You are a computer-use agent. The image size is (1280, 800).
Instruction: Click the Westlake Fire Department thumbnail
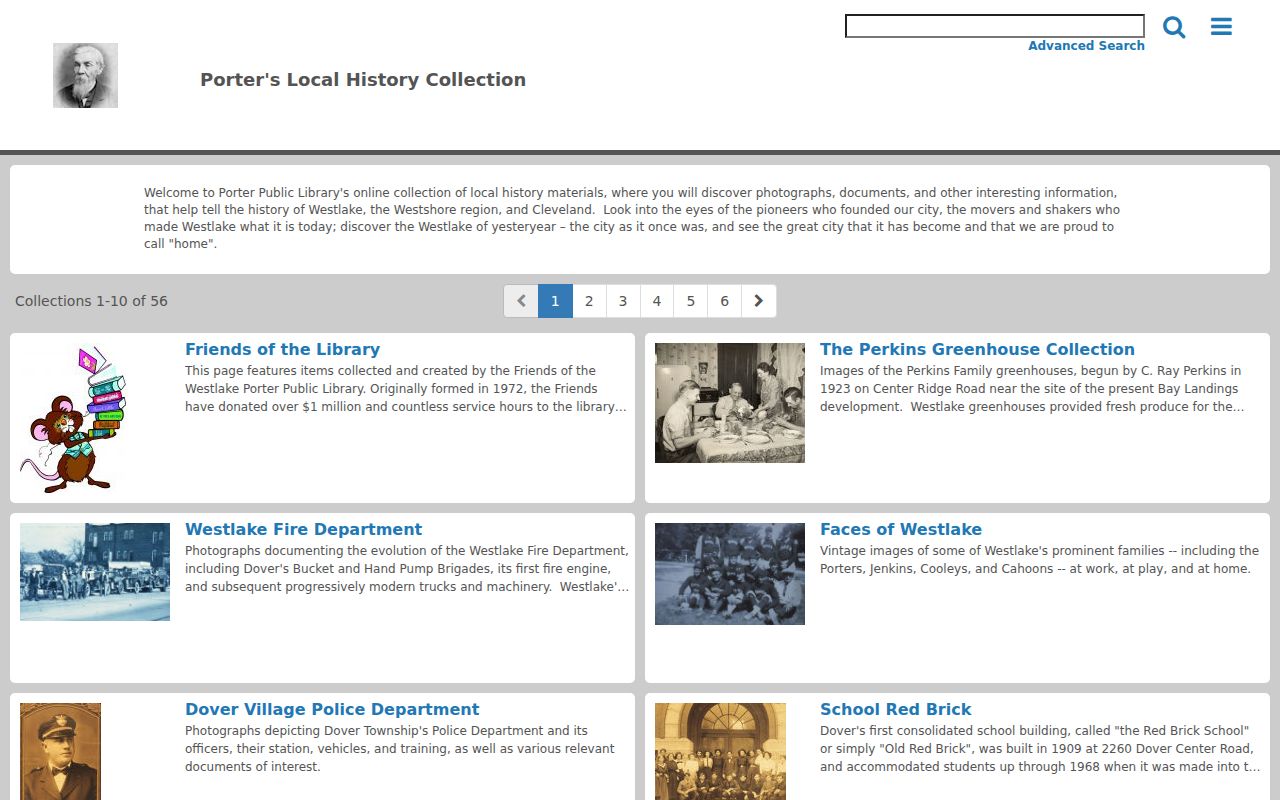coord(95,572)
